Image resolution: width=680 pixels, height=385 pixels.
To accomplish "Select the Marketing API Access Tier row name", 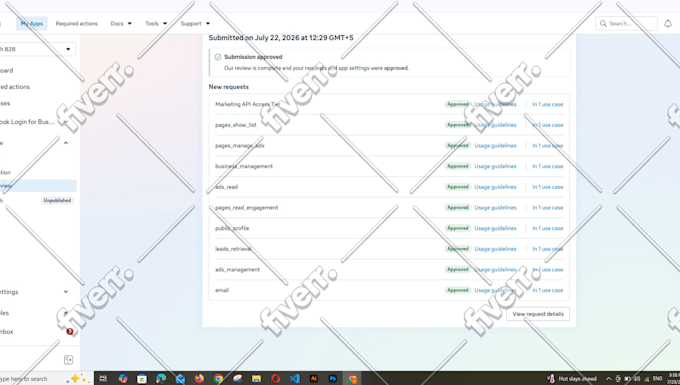I will coord(248,104).
